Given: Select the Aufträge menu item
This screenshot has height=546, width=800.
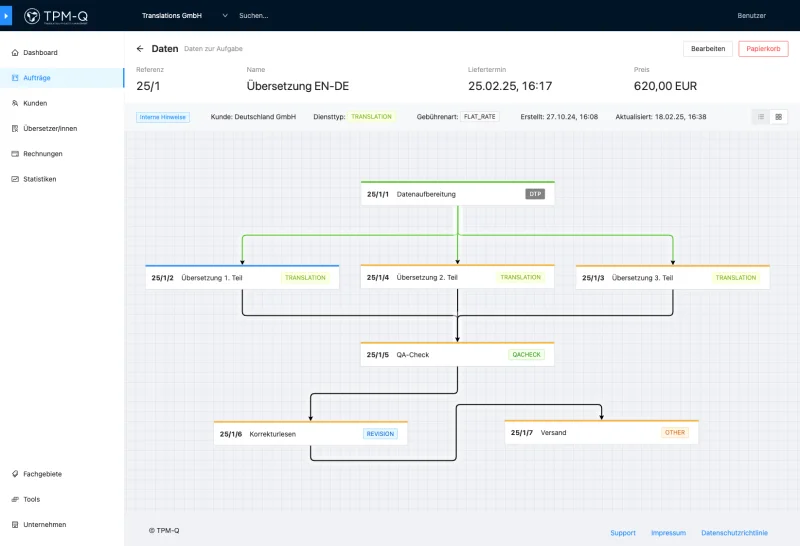Looking at the screenshot, I should [37, 77].
